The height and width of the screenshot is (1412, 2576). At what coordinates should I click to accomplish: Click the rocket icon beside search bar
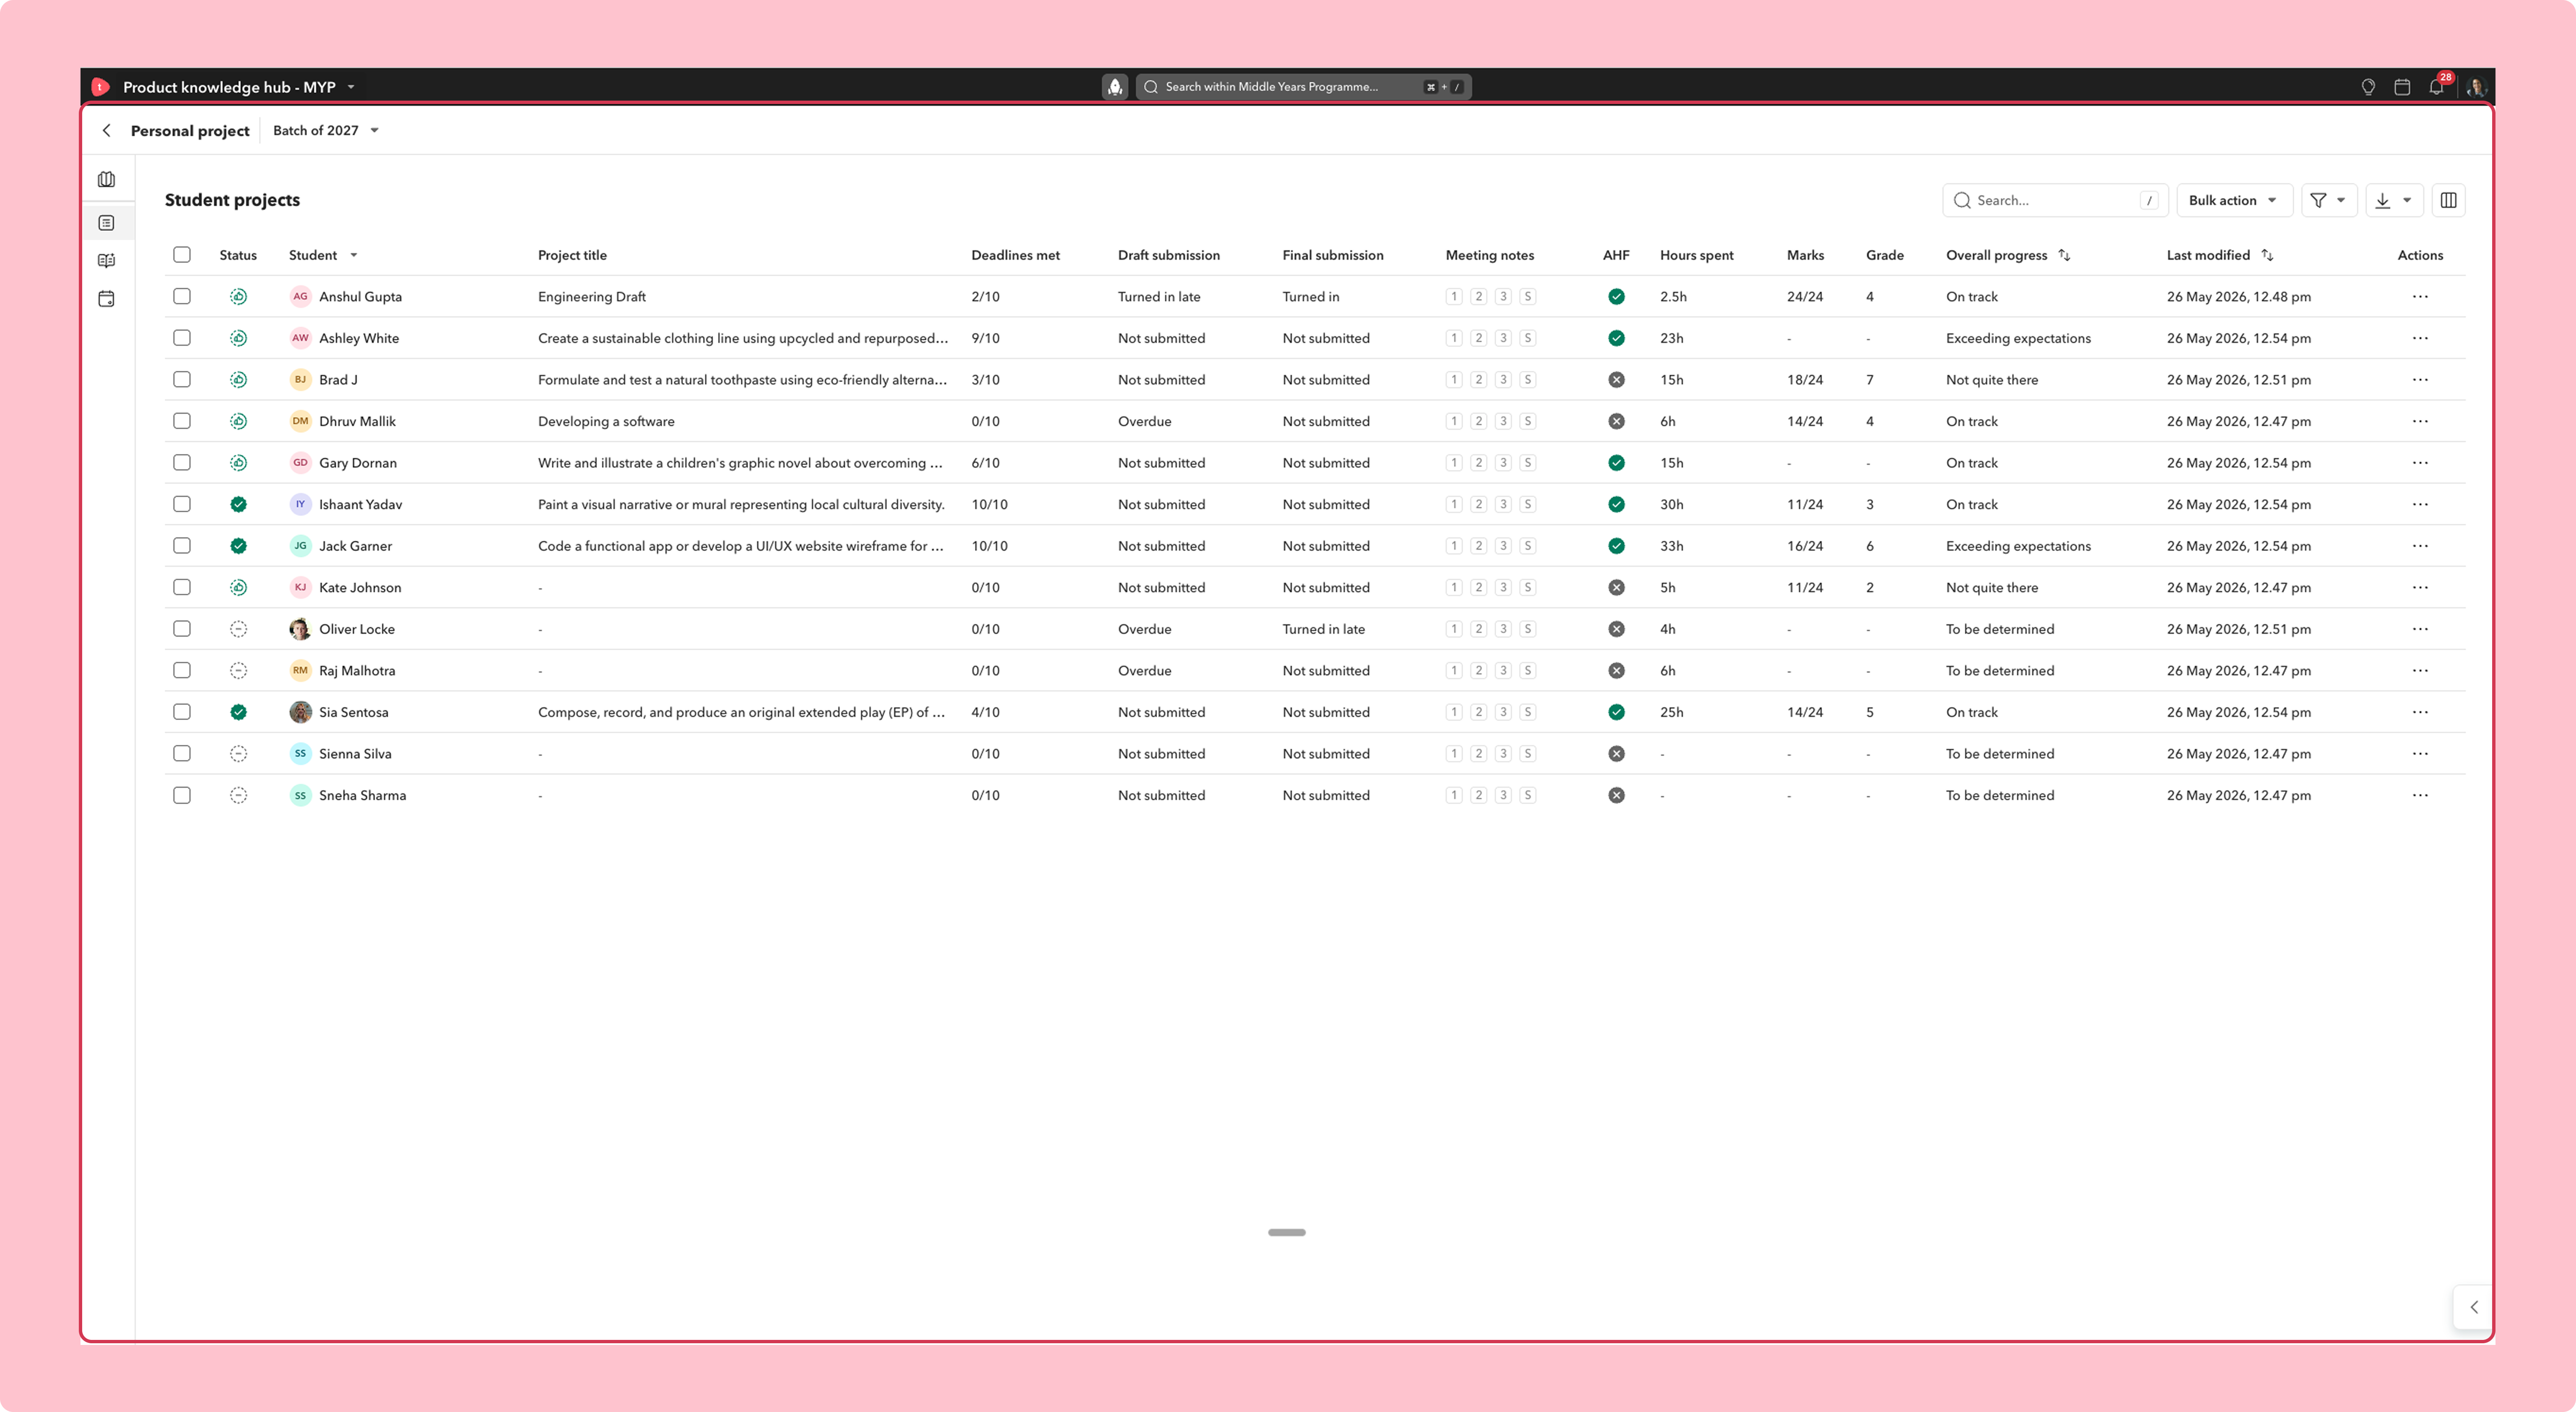click(1115, 87)
